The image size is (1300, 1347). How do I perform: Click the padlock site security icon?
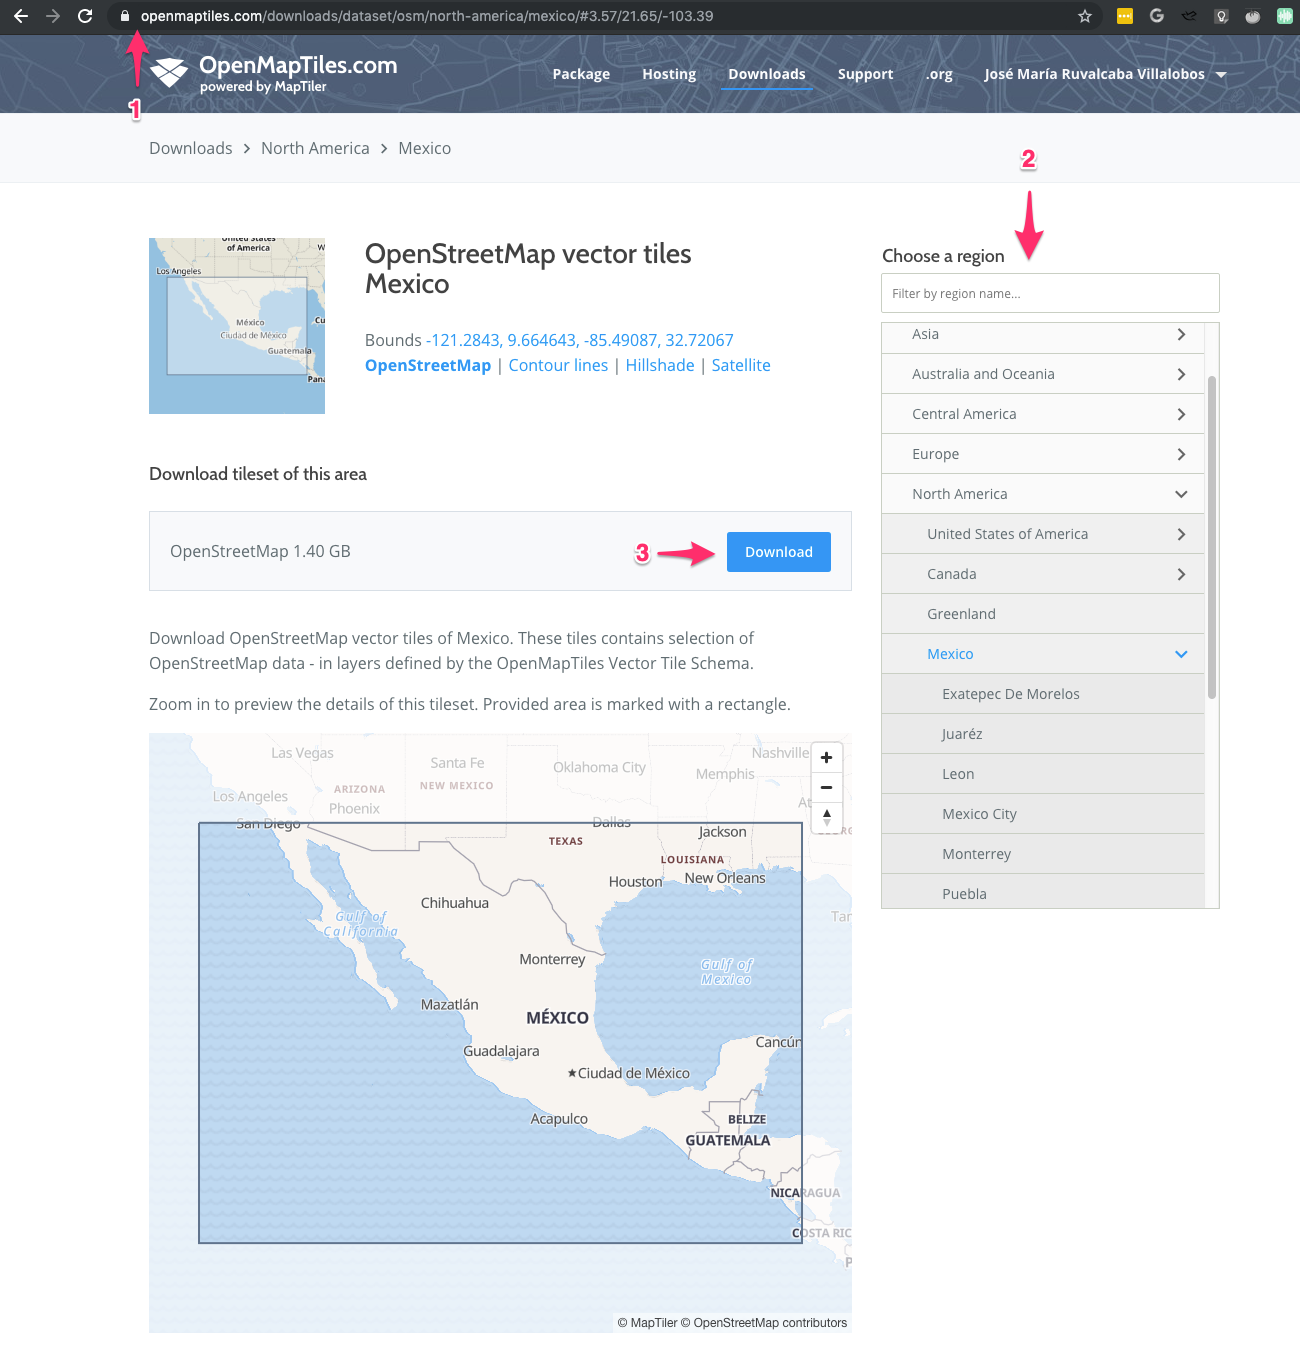click(x=125, y=16)
